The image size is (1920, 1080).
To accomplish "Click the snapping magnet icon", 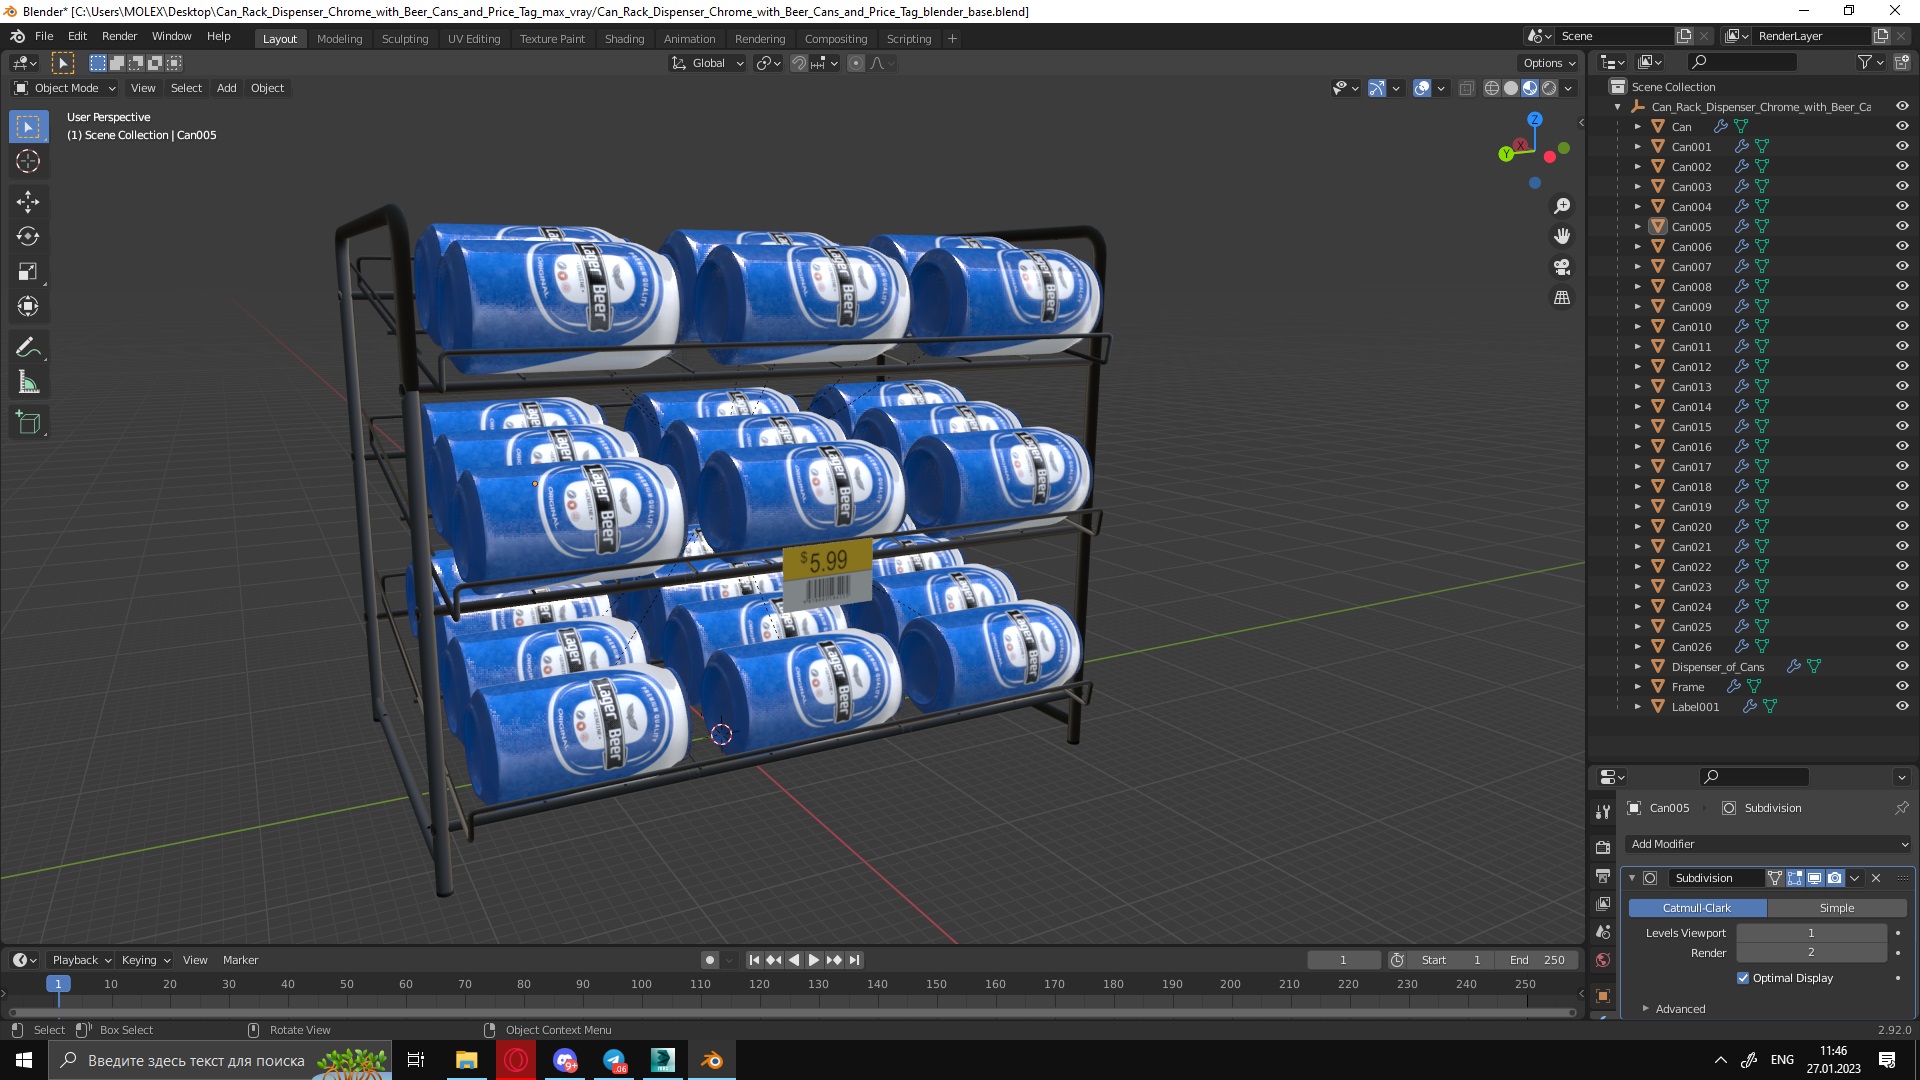I will tap(798, 63).
